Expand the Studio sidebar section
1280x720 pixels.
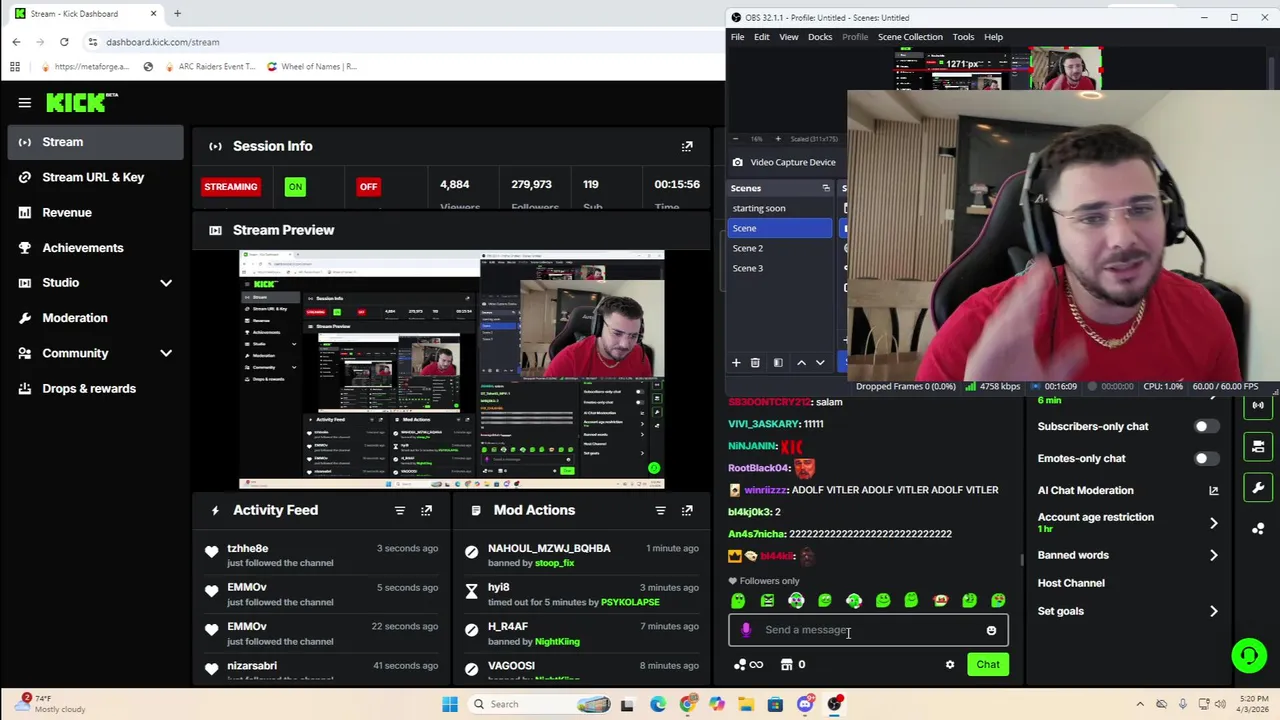166,283
